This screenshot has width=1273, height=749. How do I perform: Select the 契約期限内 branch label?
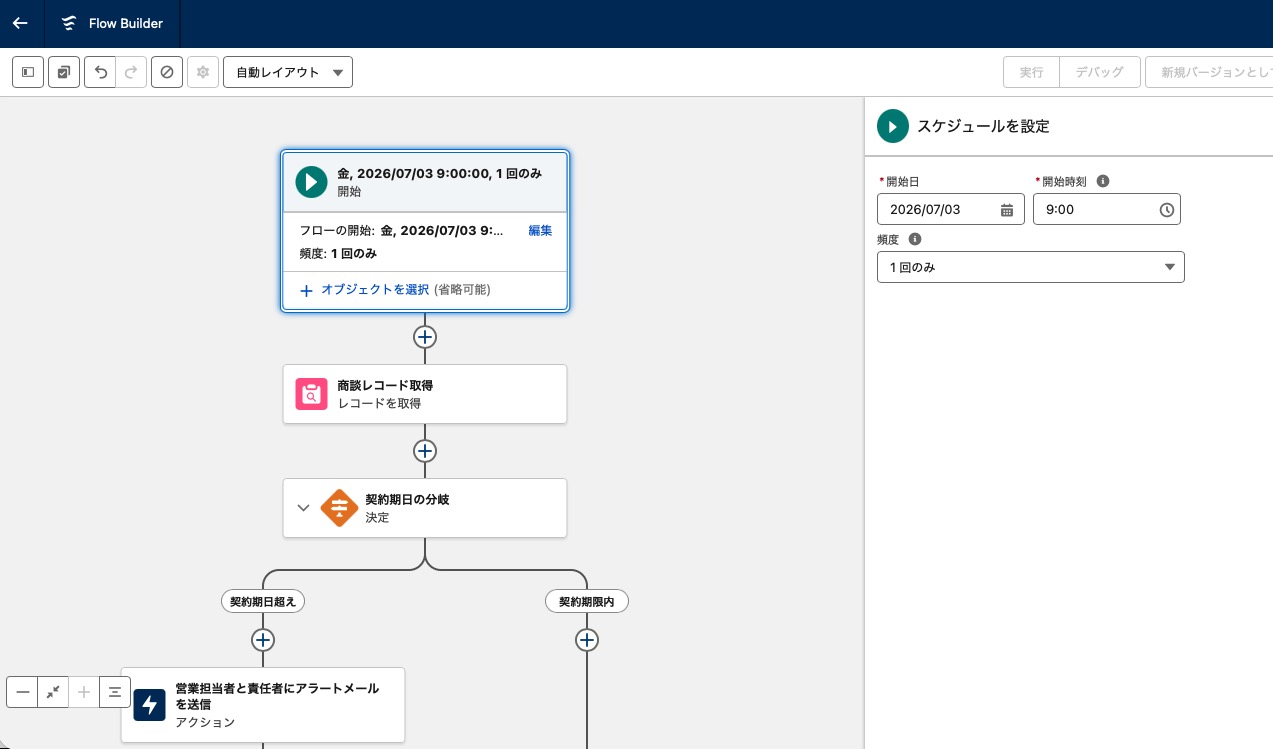(587, 601)
